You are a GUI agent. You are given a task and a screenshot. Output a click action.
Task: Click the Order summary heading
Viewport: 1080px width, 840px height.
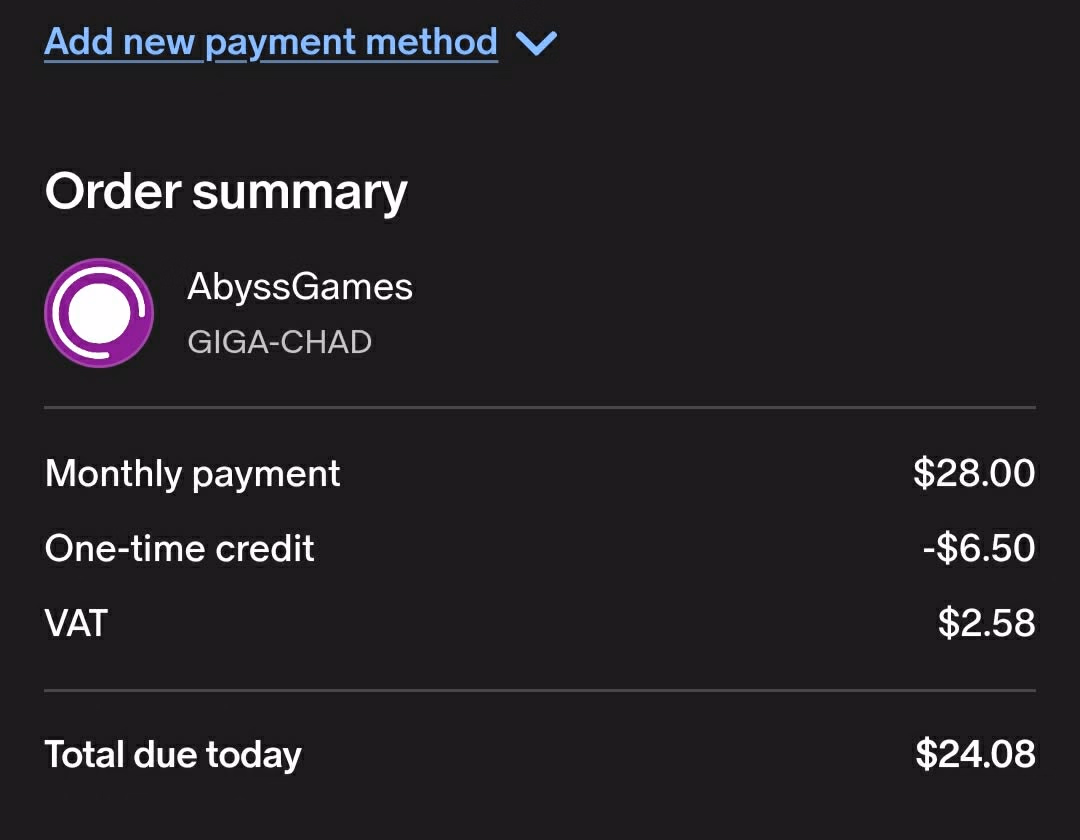(226, 190)
